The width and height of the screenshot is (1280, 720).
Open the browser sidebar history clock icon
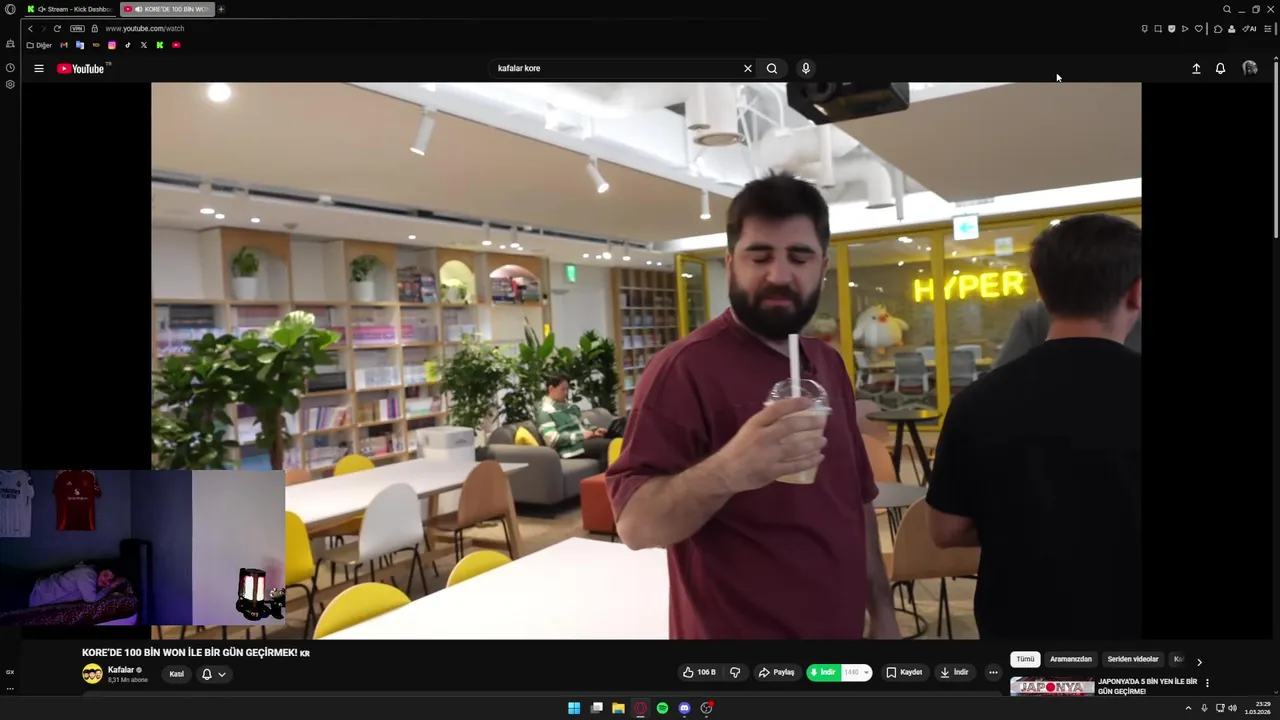click(x=10, y=68)
